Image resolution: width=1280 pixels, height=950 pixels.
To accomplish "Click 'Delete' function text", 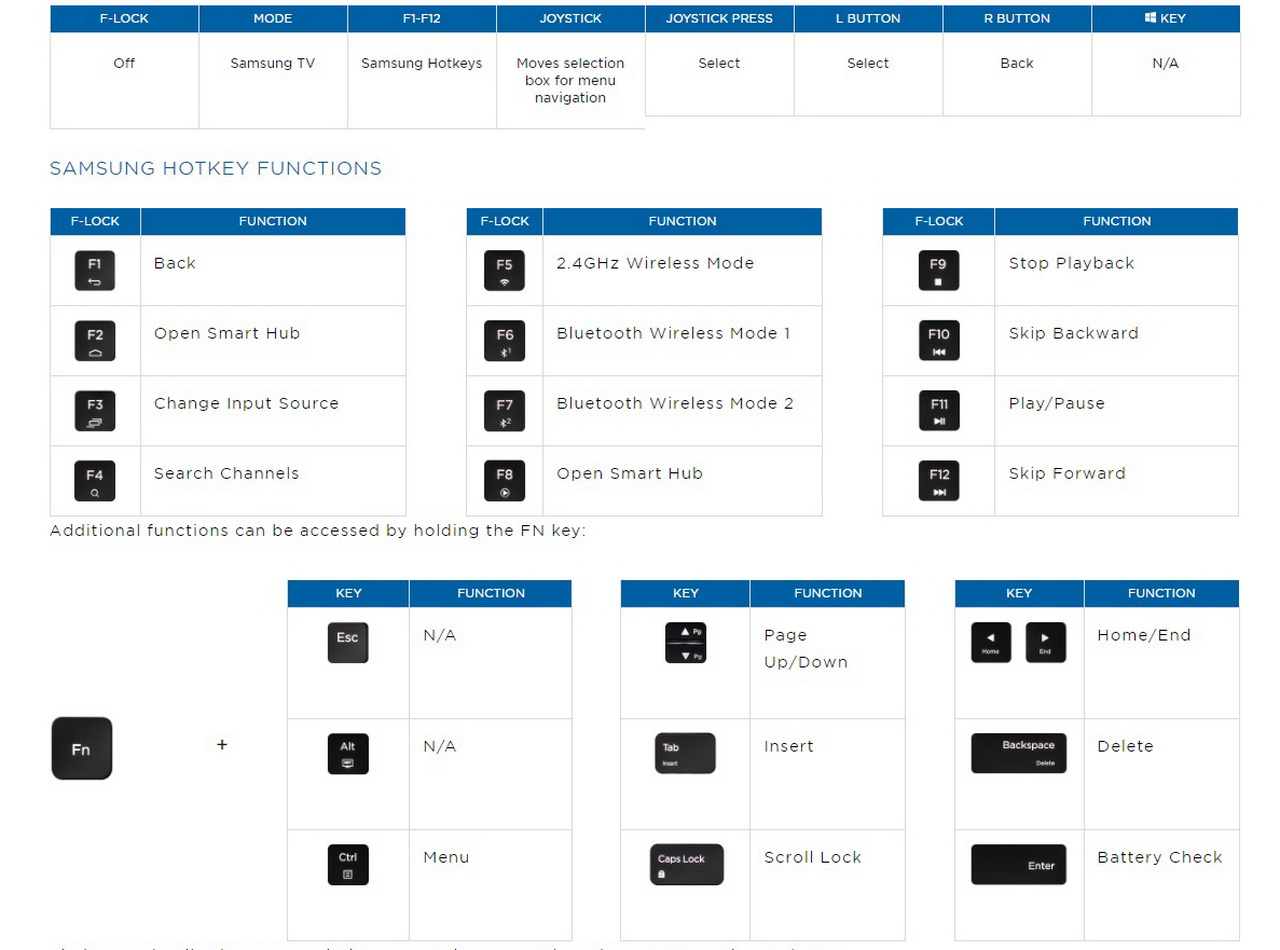I will 1125,747.
